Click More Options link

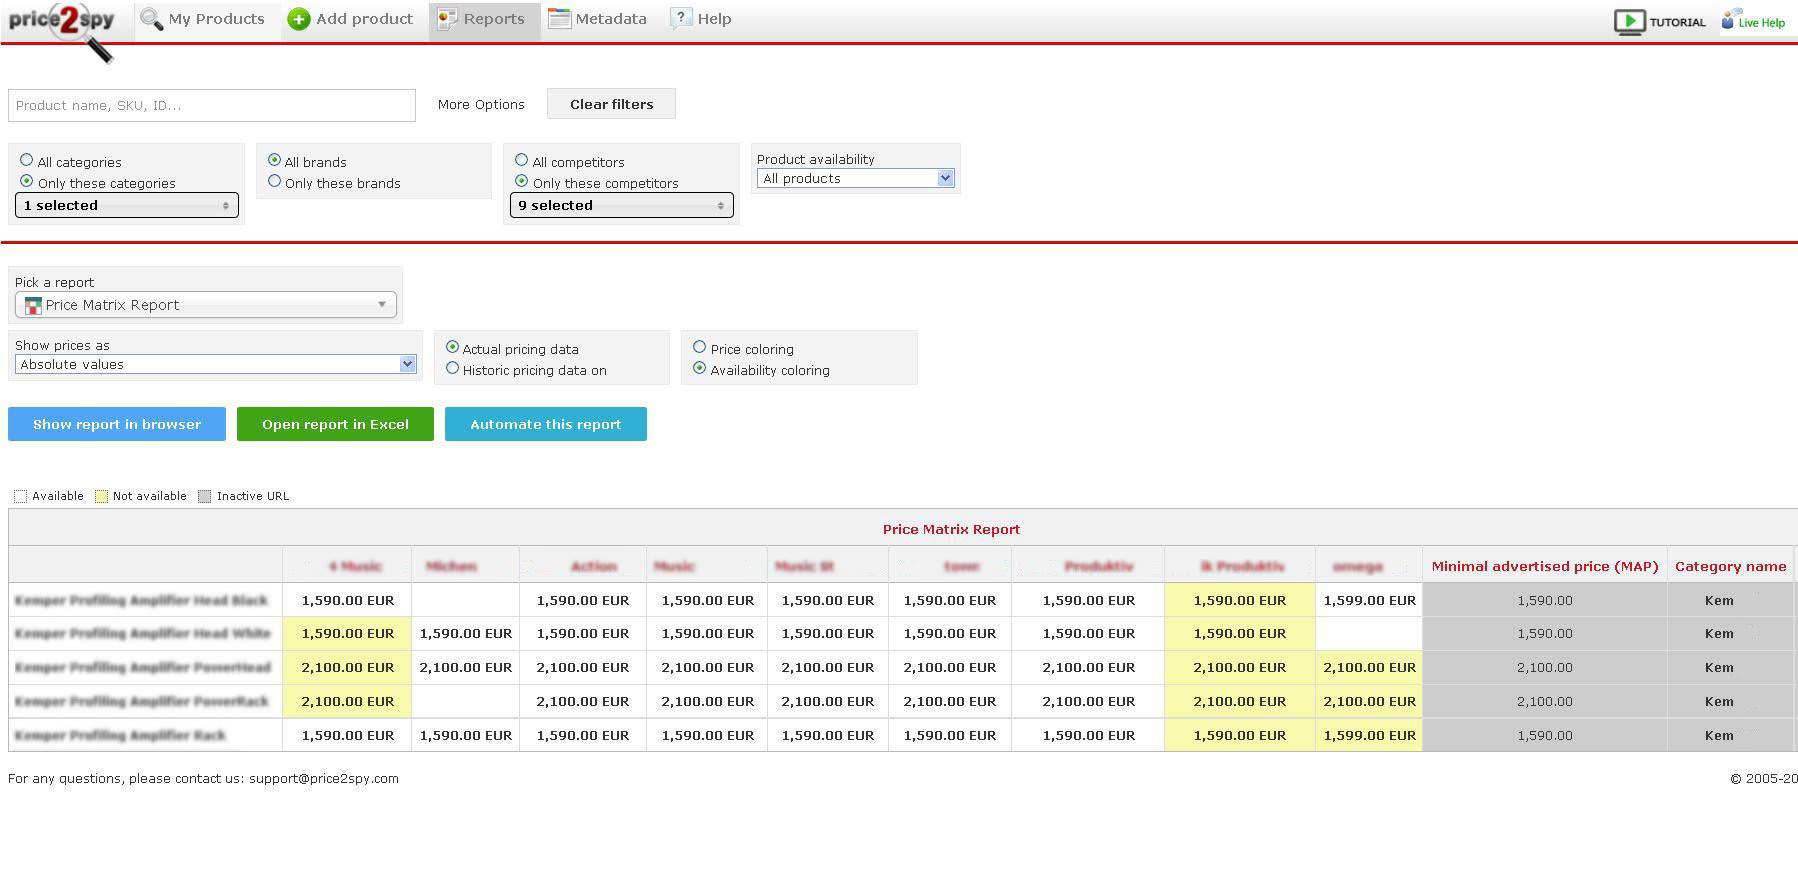(481, 104)
